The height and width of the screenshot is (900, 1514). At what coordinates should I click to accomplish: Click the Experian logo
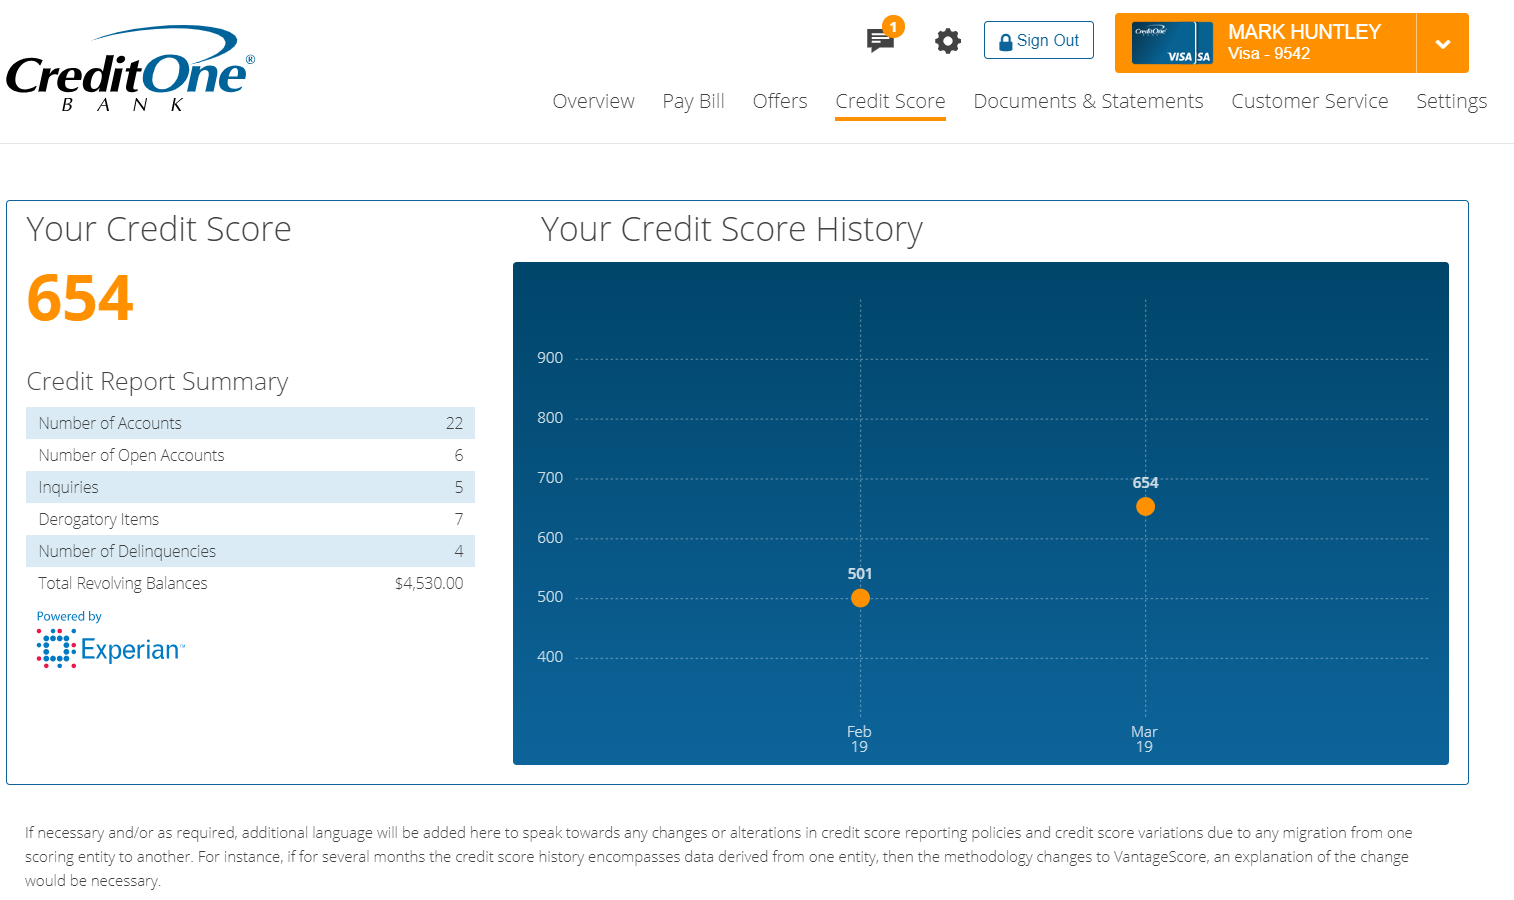pyautogui.click(x=110, y=649)
